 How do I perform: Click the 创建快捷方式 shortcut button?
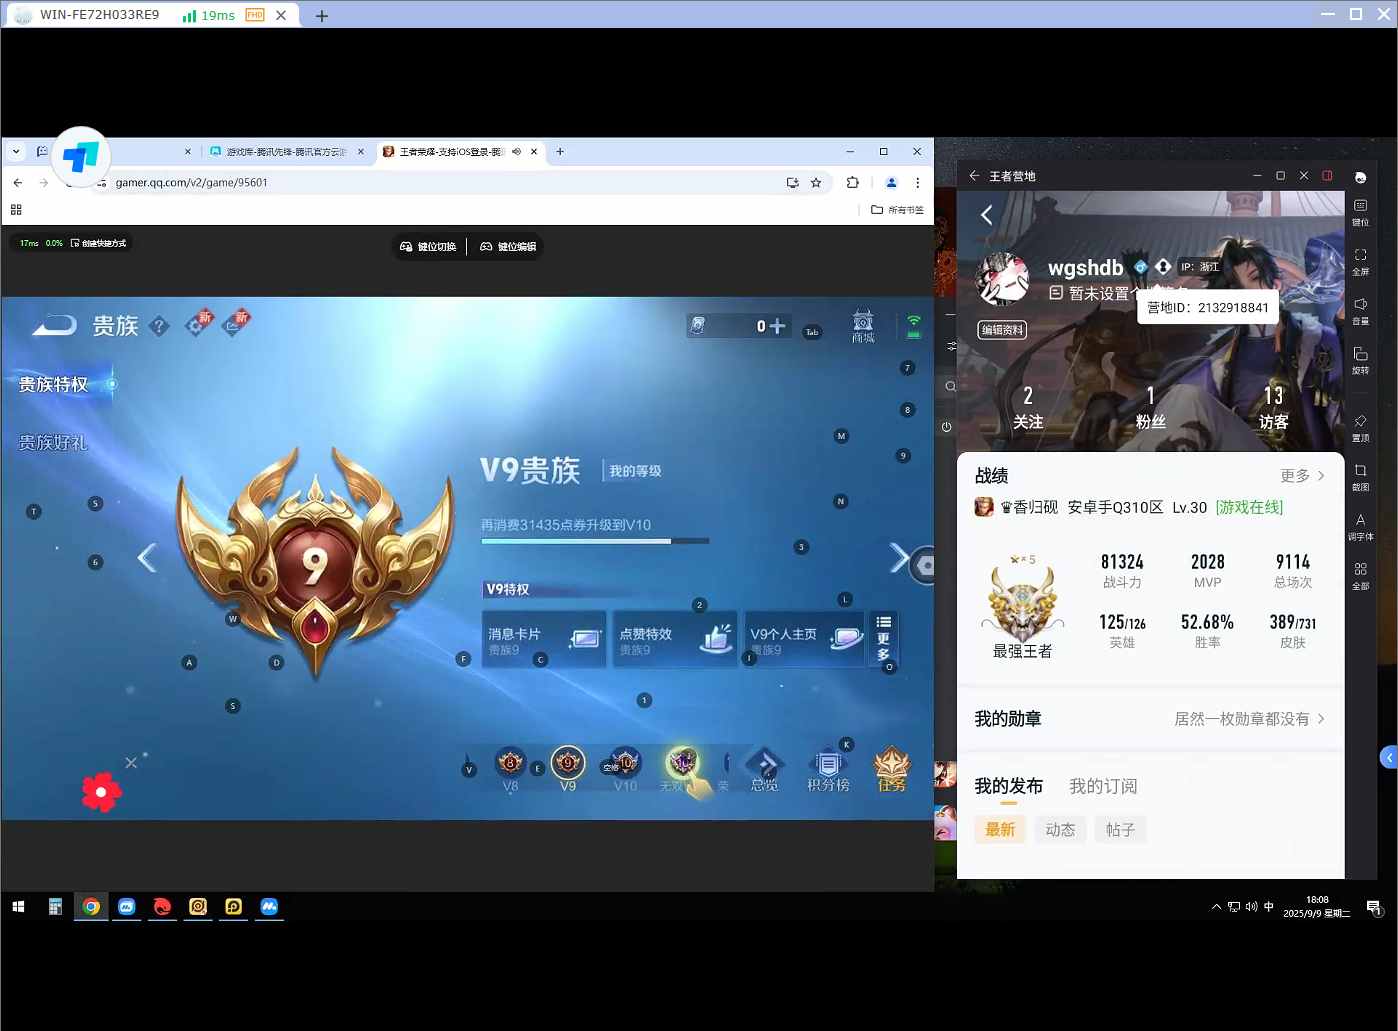pyautogui.click(x=99, y=243)
